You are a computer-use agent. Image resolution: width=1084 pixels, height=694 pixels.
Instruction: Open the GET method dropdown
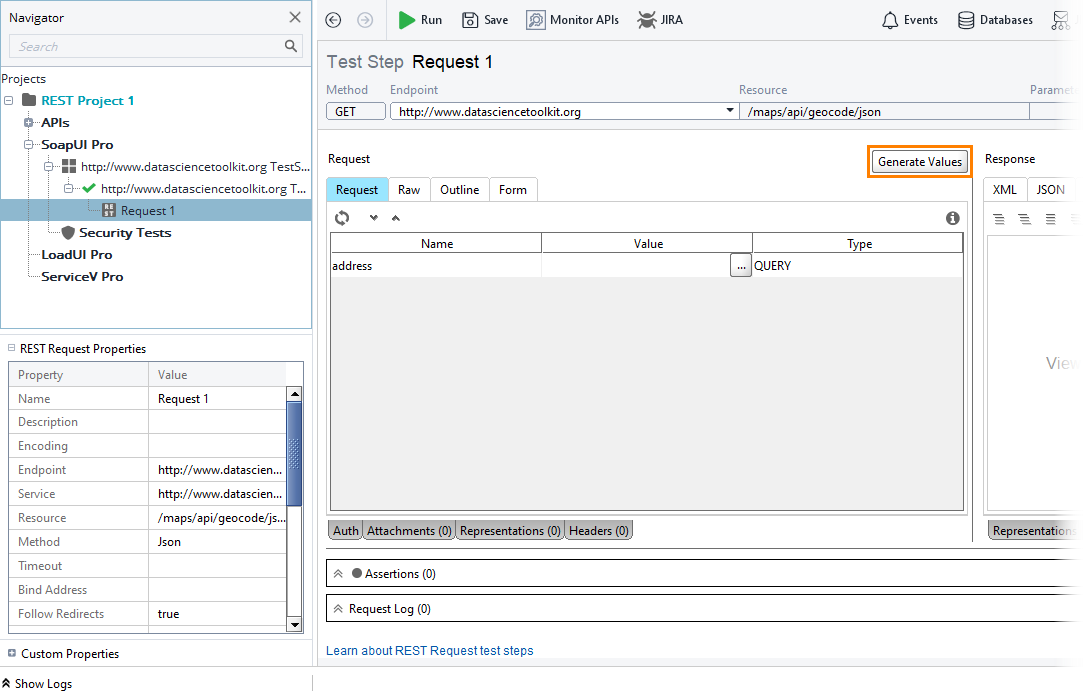point(356,111)
